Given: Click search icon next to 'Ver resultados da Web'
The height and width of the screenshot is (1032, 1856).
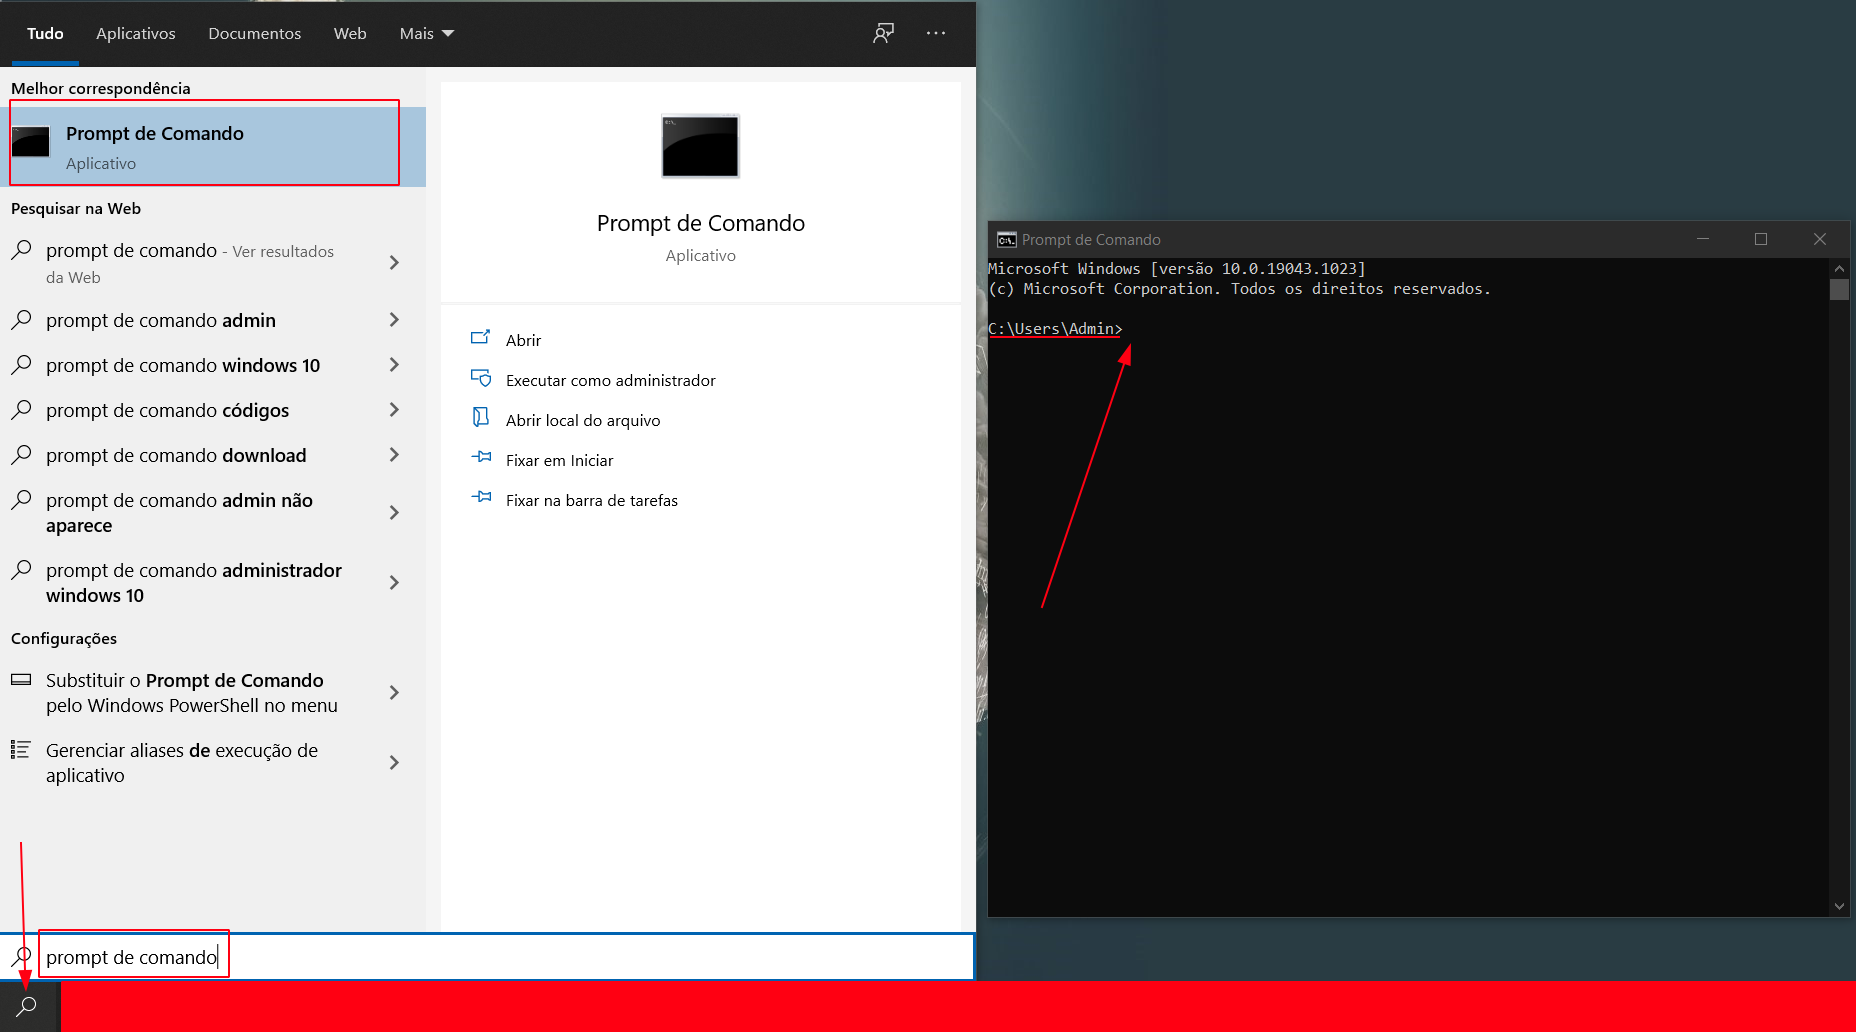Looking at the screenshot, I should coord(21,250).
